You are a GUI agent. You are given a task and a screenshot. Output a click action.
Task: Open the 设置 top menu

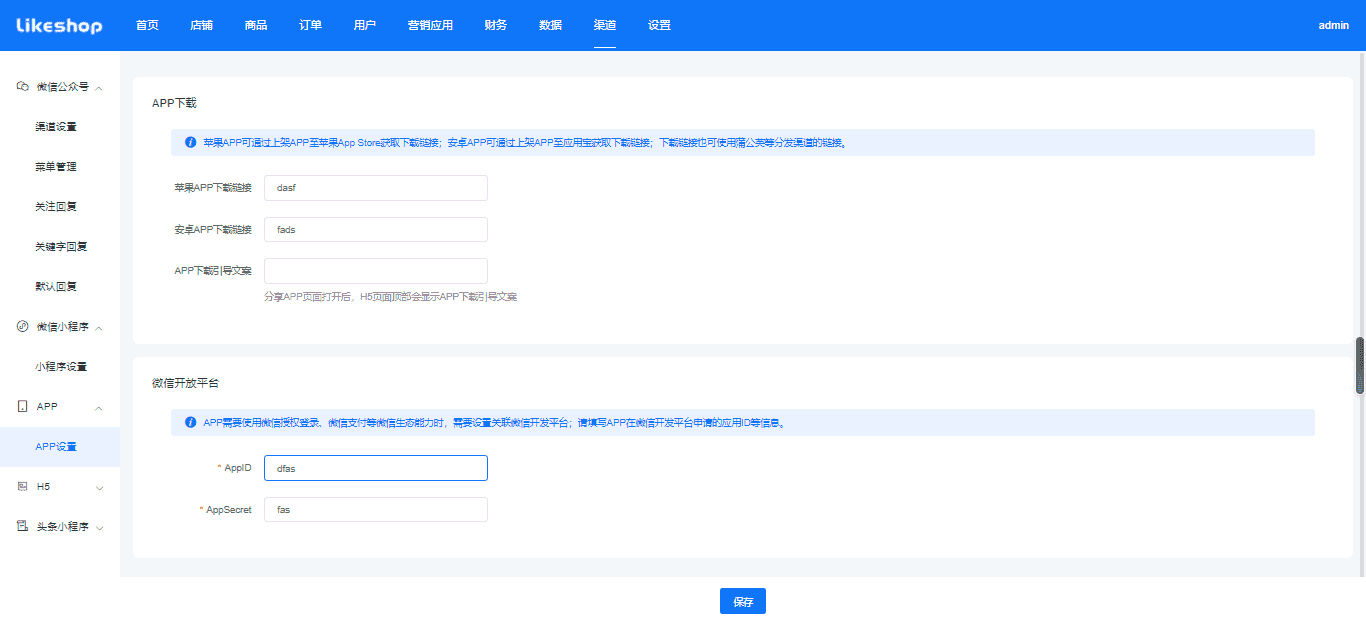(x=659, y=25)
